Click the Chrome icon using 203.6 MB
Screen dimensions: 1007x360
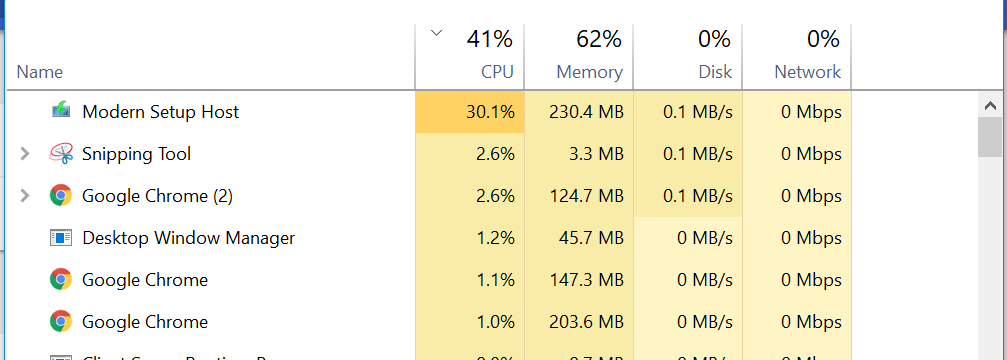(60, 321)
